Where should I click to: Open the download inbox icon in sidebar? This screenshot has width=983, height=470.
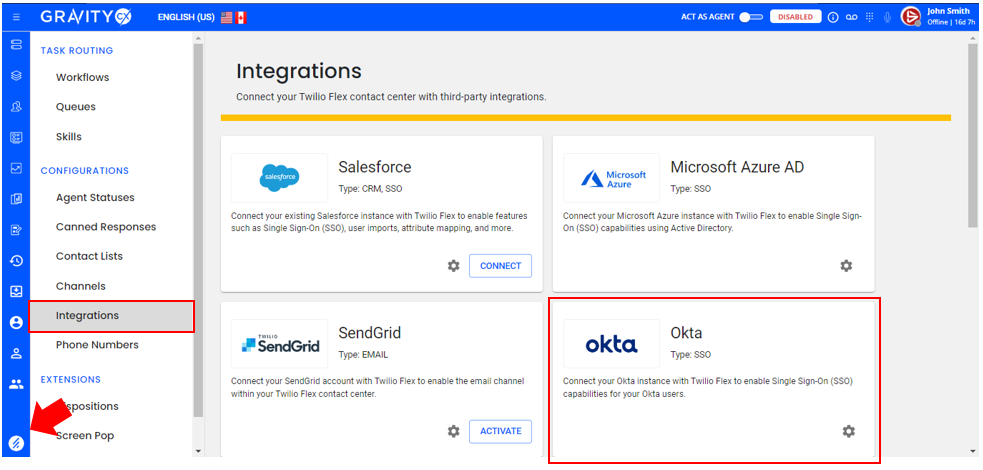(x=16, y=291)
